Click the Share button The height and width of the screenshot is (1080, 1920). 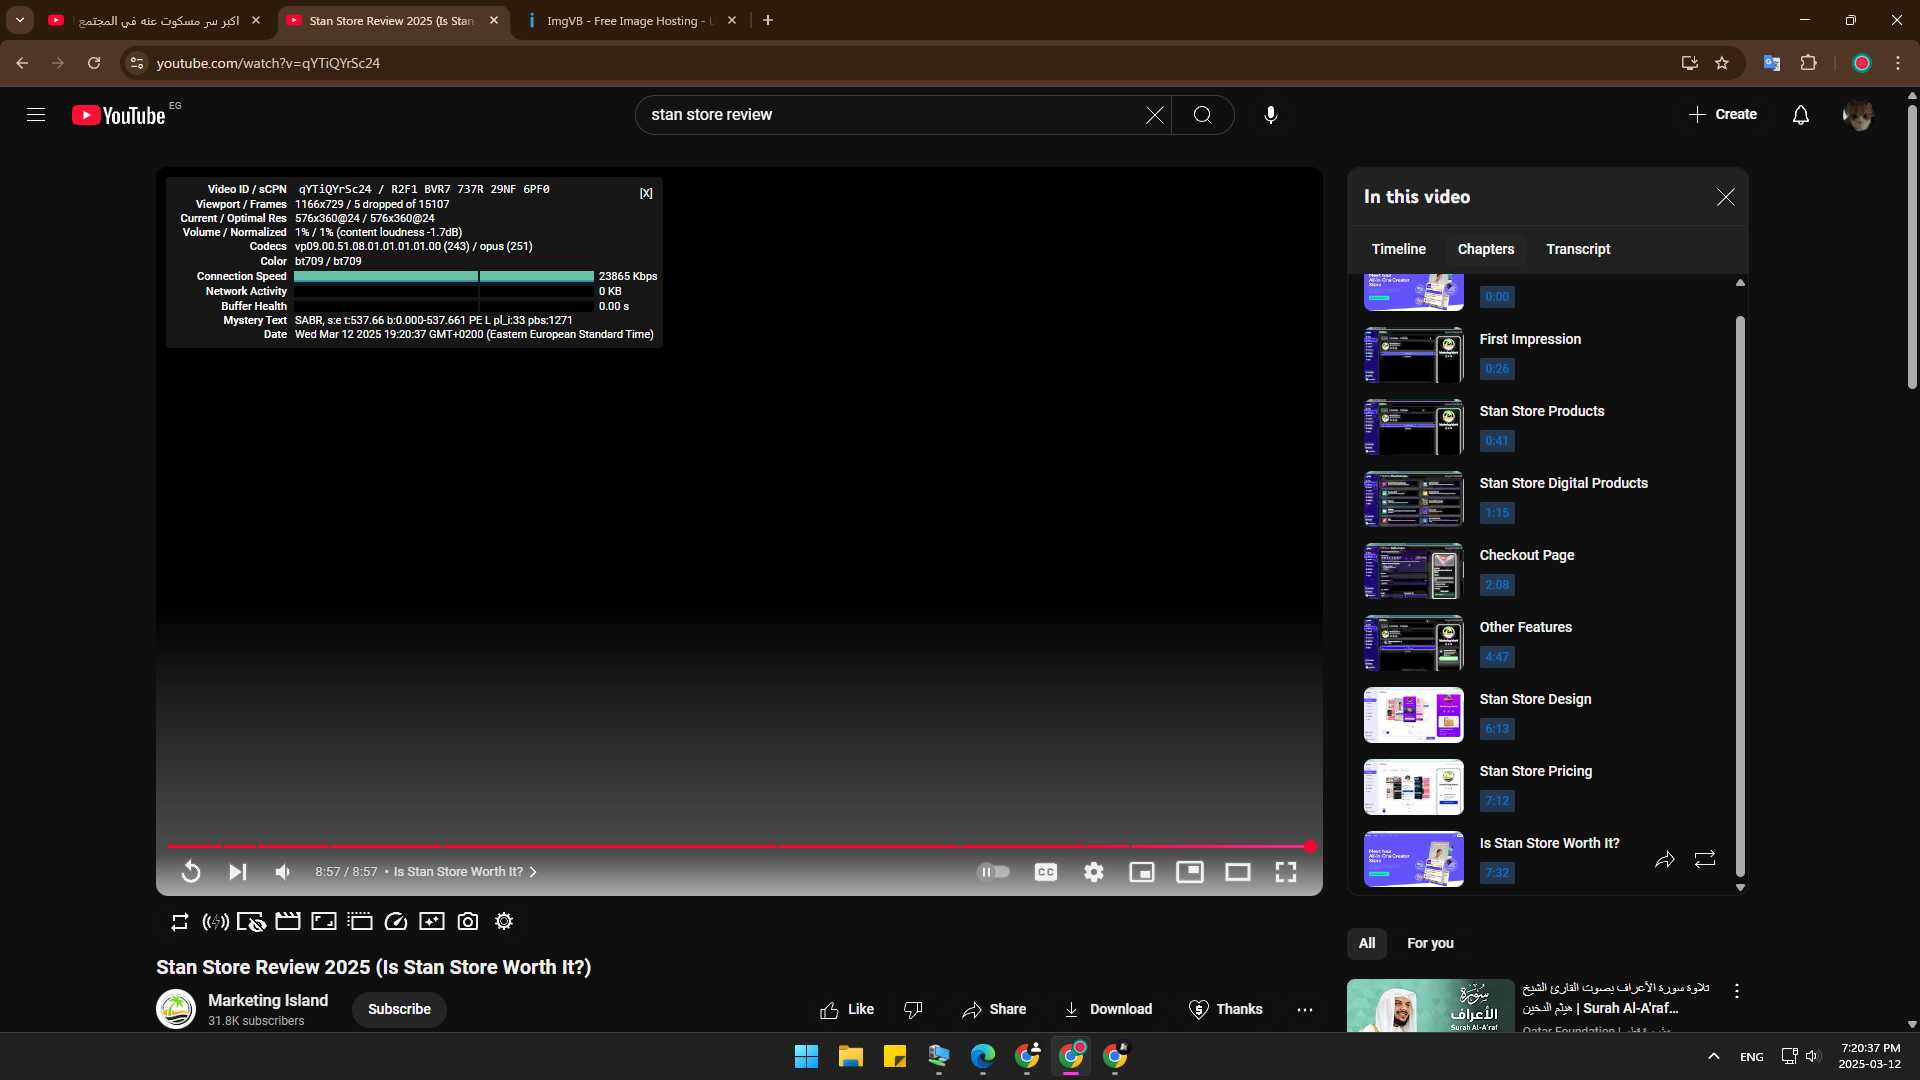pyautogui.click(x=994, y=1010)
